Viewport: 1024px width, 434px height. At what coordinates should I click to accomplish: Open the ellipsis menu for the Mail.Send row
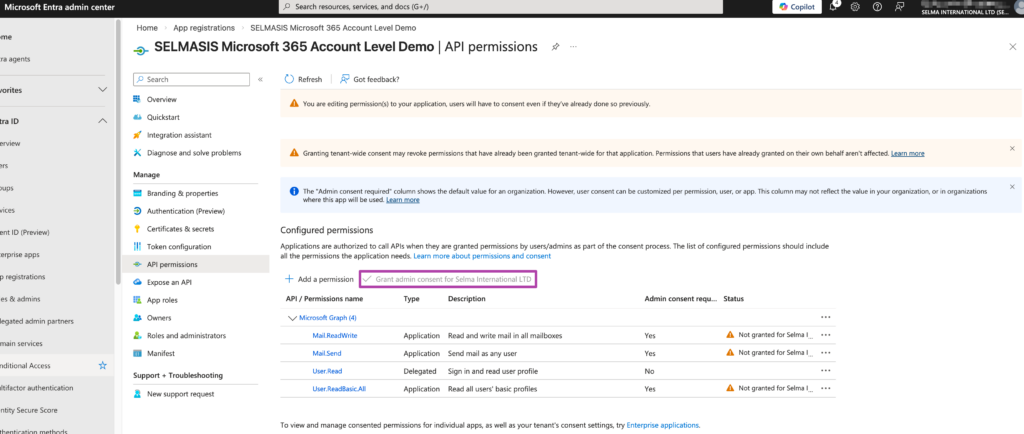point(825,353)
